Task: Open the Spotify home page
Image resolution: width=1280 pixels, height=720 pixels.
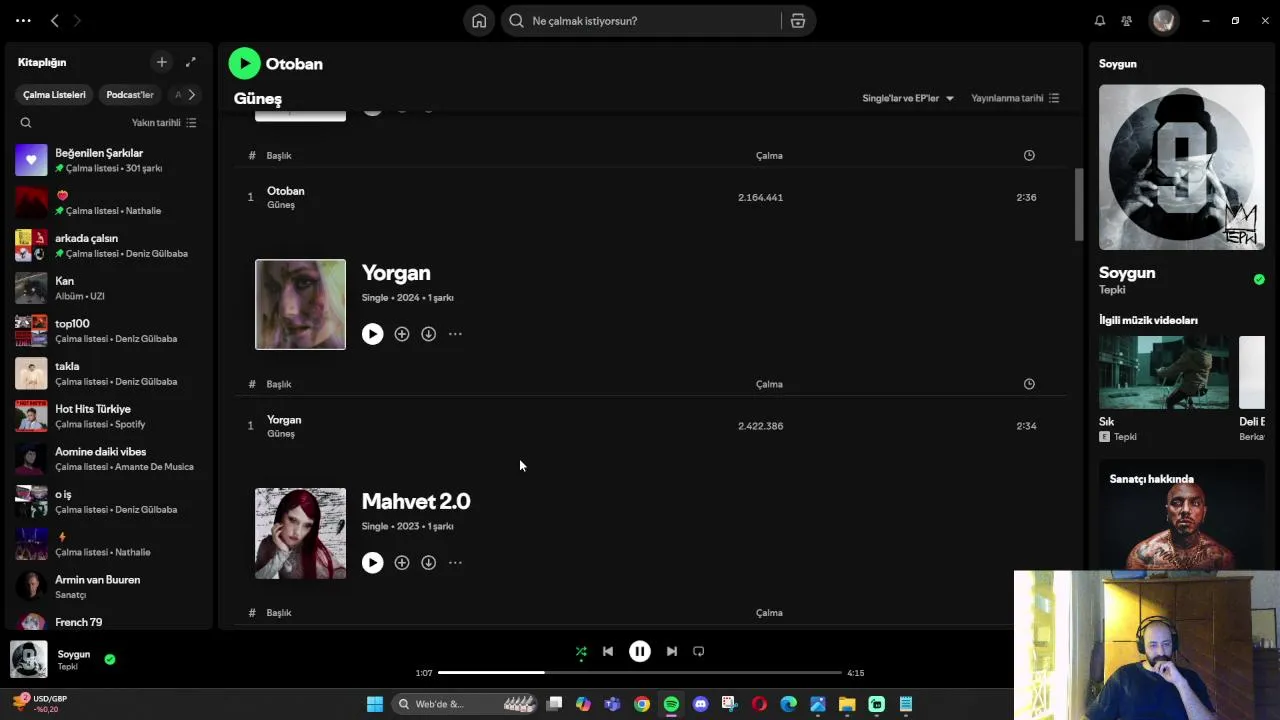Action: pos(479,21)
